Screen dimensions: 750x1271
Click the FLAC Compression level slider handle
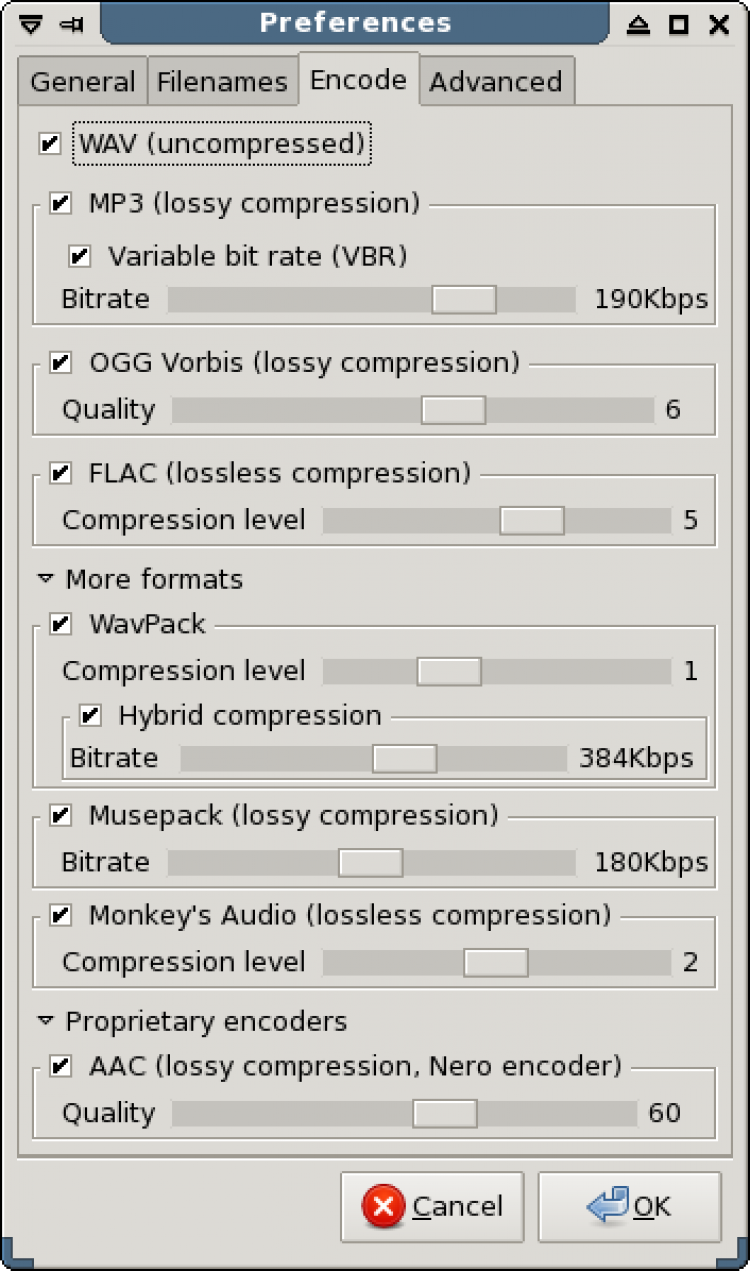click(x=532, y=520)
